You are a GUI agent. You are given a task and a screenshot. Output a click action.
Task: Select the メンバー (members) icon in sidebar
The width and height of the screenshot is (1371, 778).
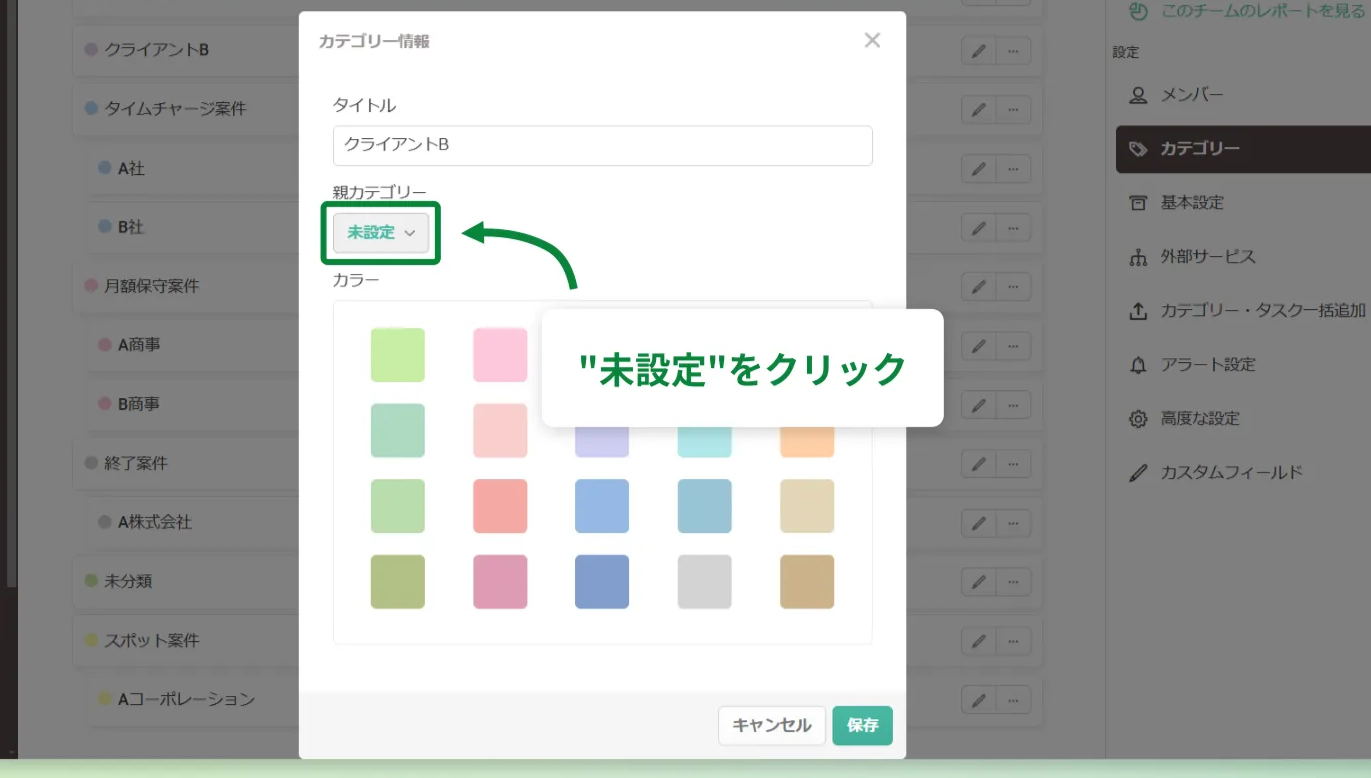click(1137, 95)
